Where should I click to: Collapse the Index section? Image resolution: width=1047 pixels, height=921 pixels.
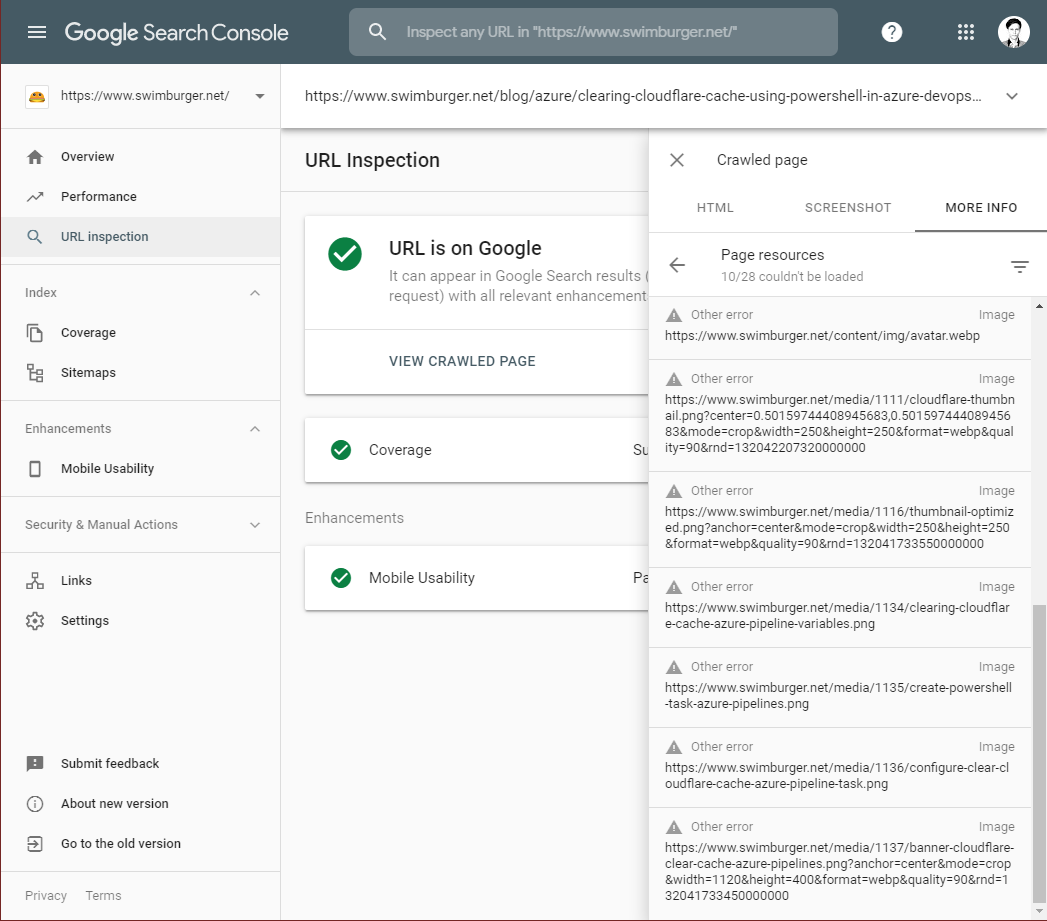click(254, 293)
